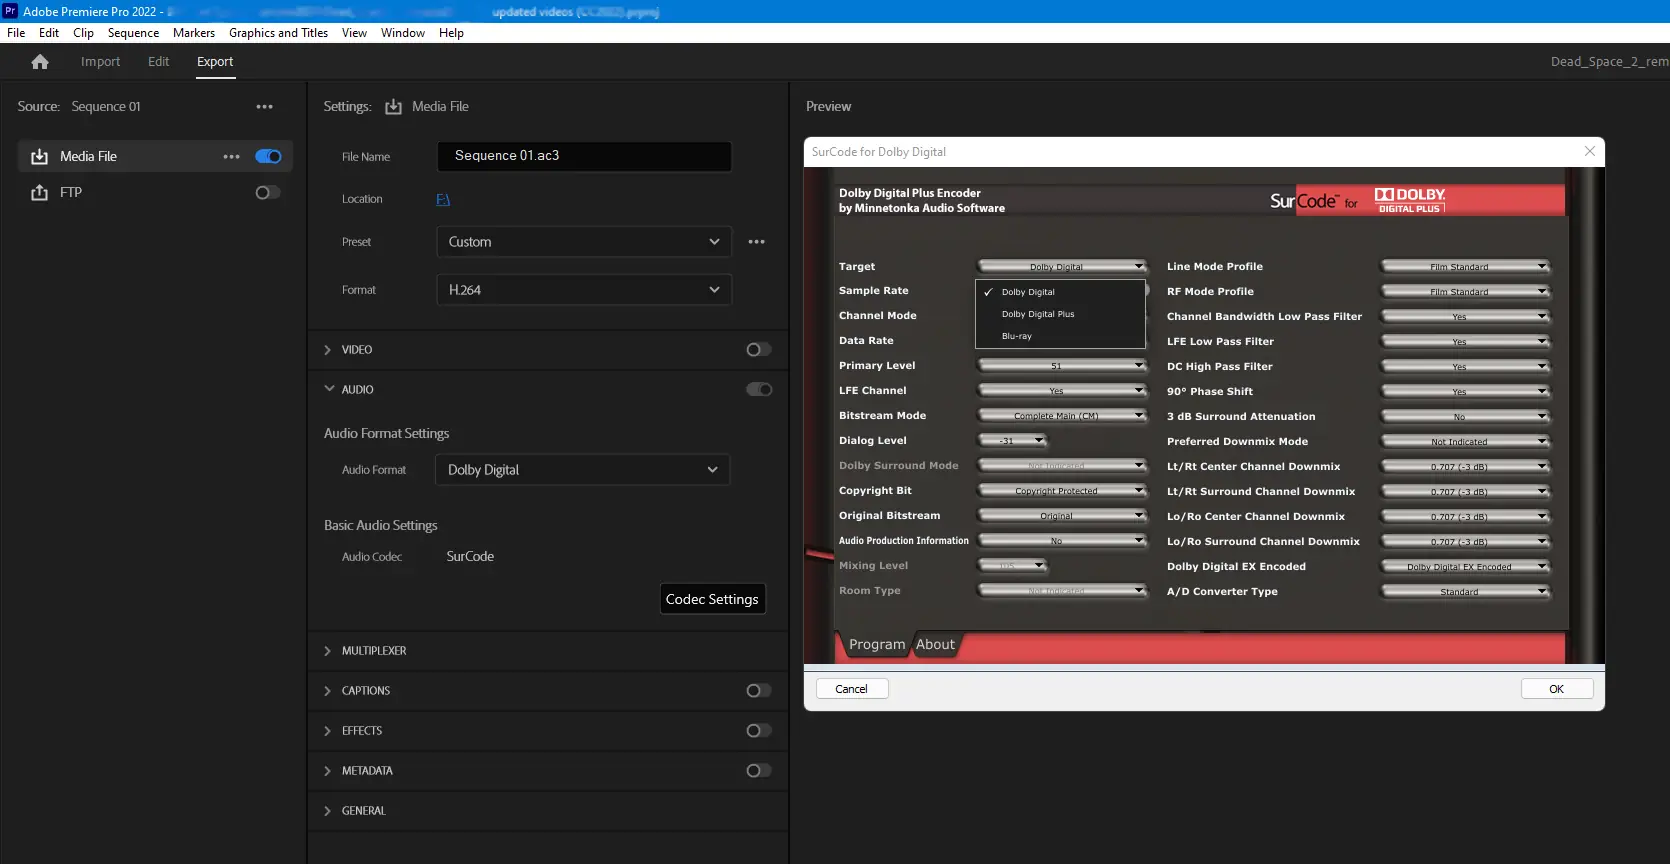Switch to the About tab in SurCode
The height and width of the screenshot is (864, 1670).
(x=935, y=645)
